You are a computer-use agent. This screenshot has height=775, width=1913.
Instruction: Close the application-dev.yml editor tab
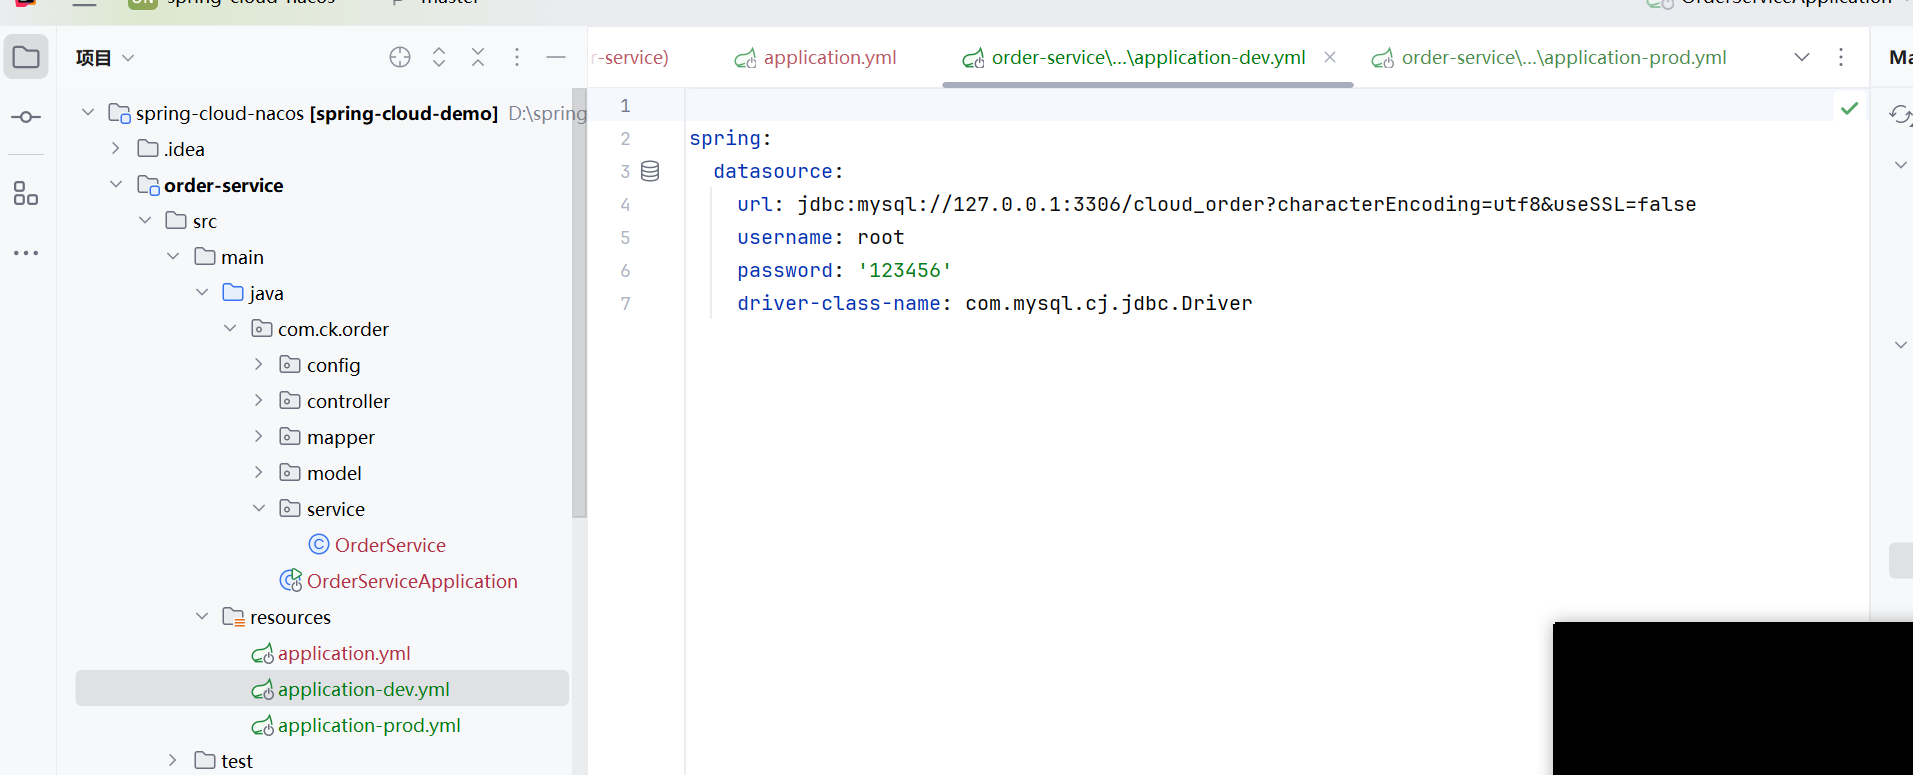pos(1330,57)
